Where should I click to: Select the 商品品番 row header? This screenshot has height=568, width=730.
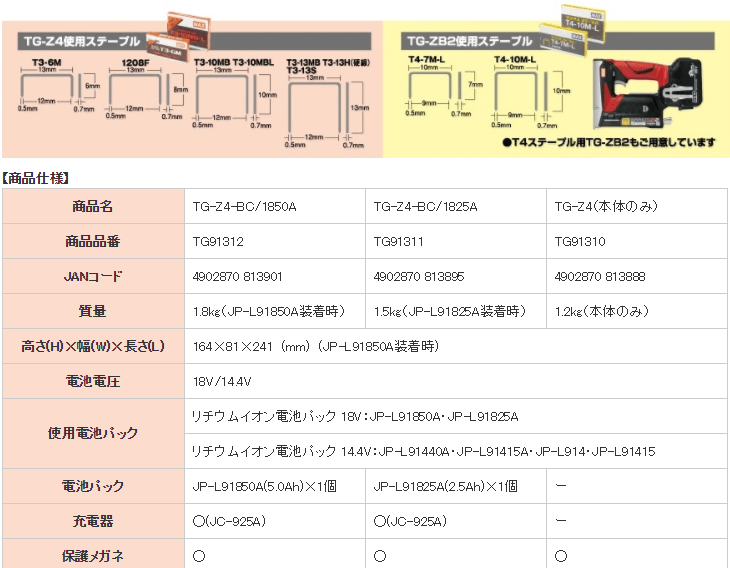(93, 241)
